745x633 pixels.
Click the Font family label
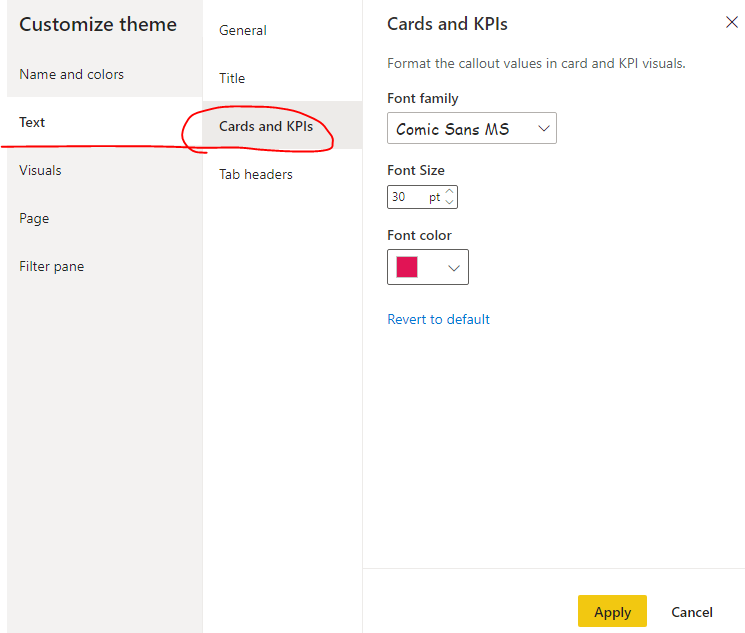click(422, 98)
